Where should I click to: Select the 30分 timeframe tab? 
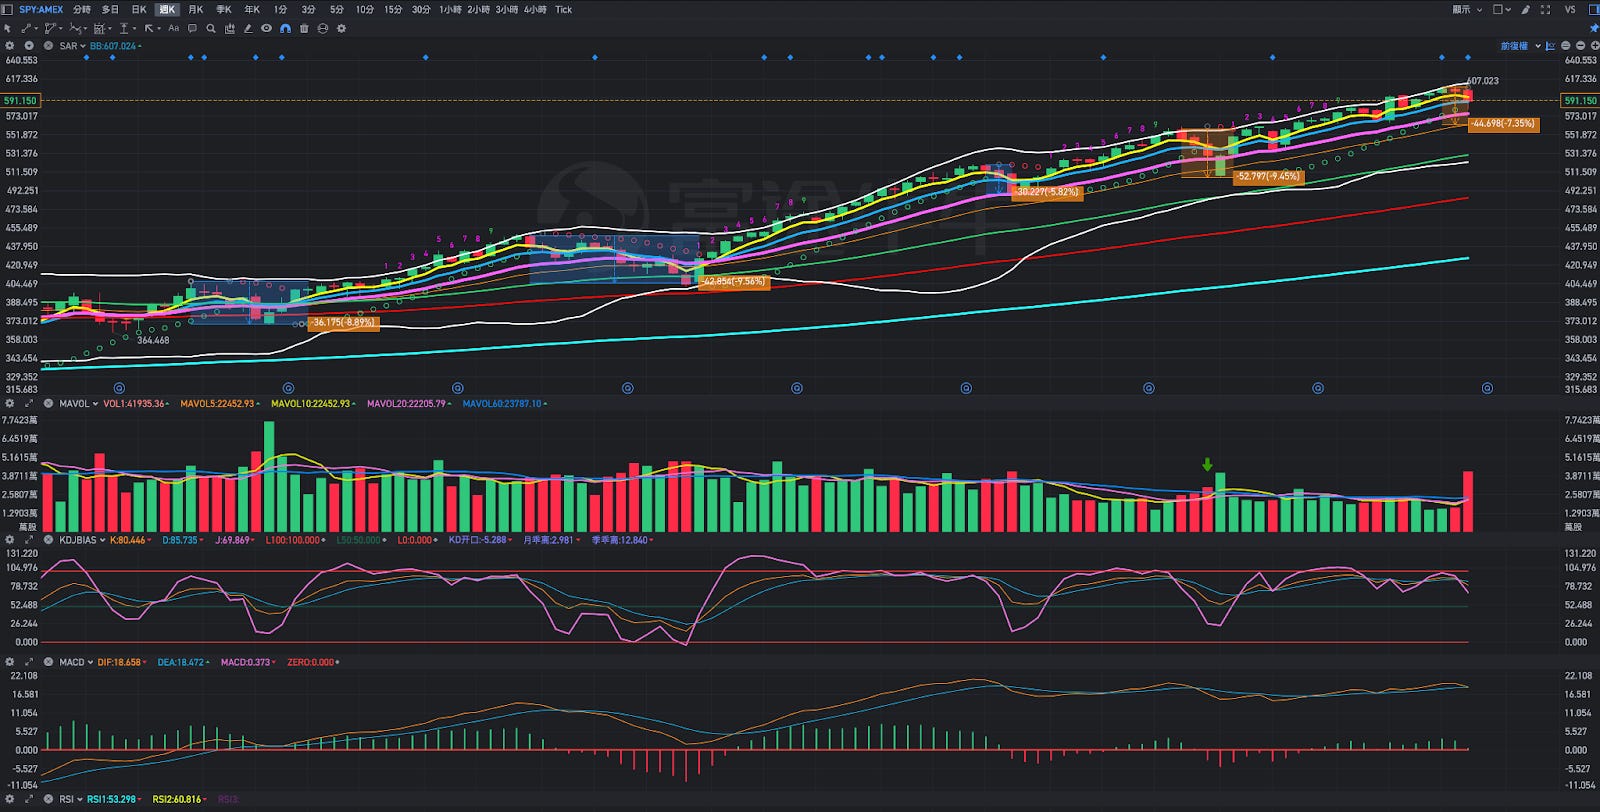click(x=421, y=9)
